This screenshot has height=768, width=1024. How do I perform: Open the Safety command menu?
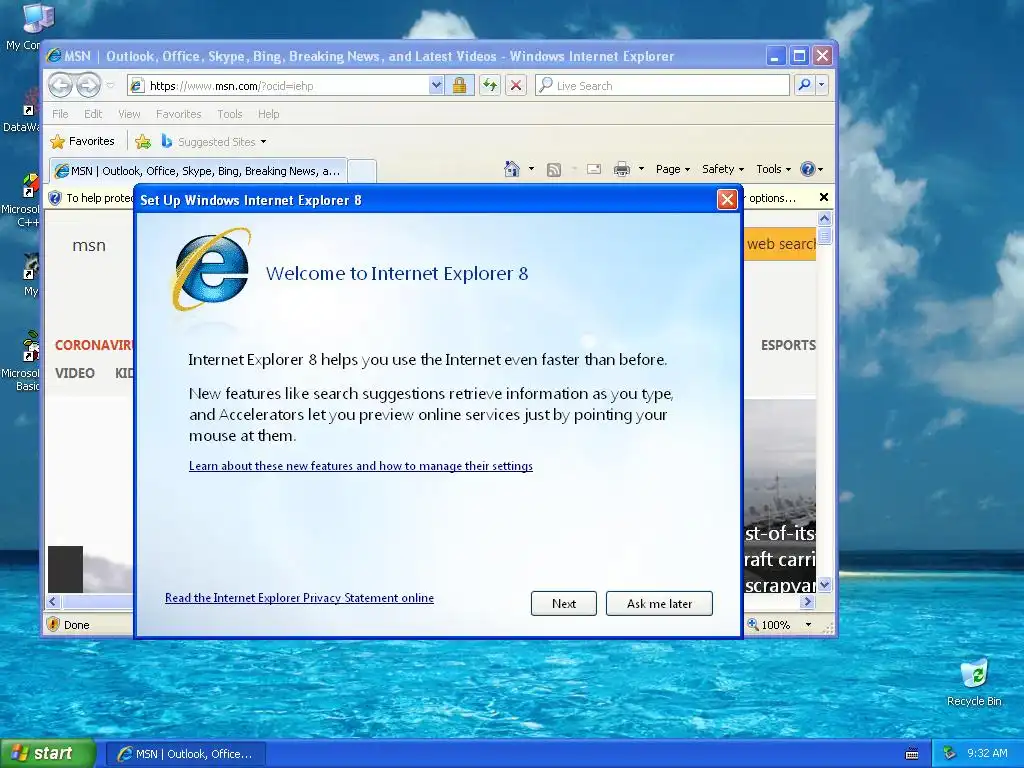point(722,169)
